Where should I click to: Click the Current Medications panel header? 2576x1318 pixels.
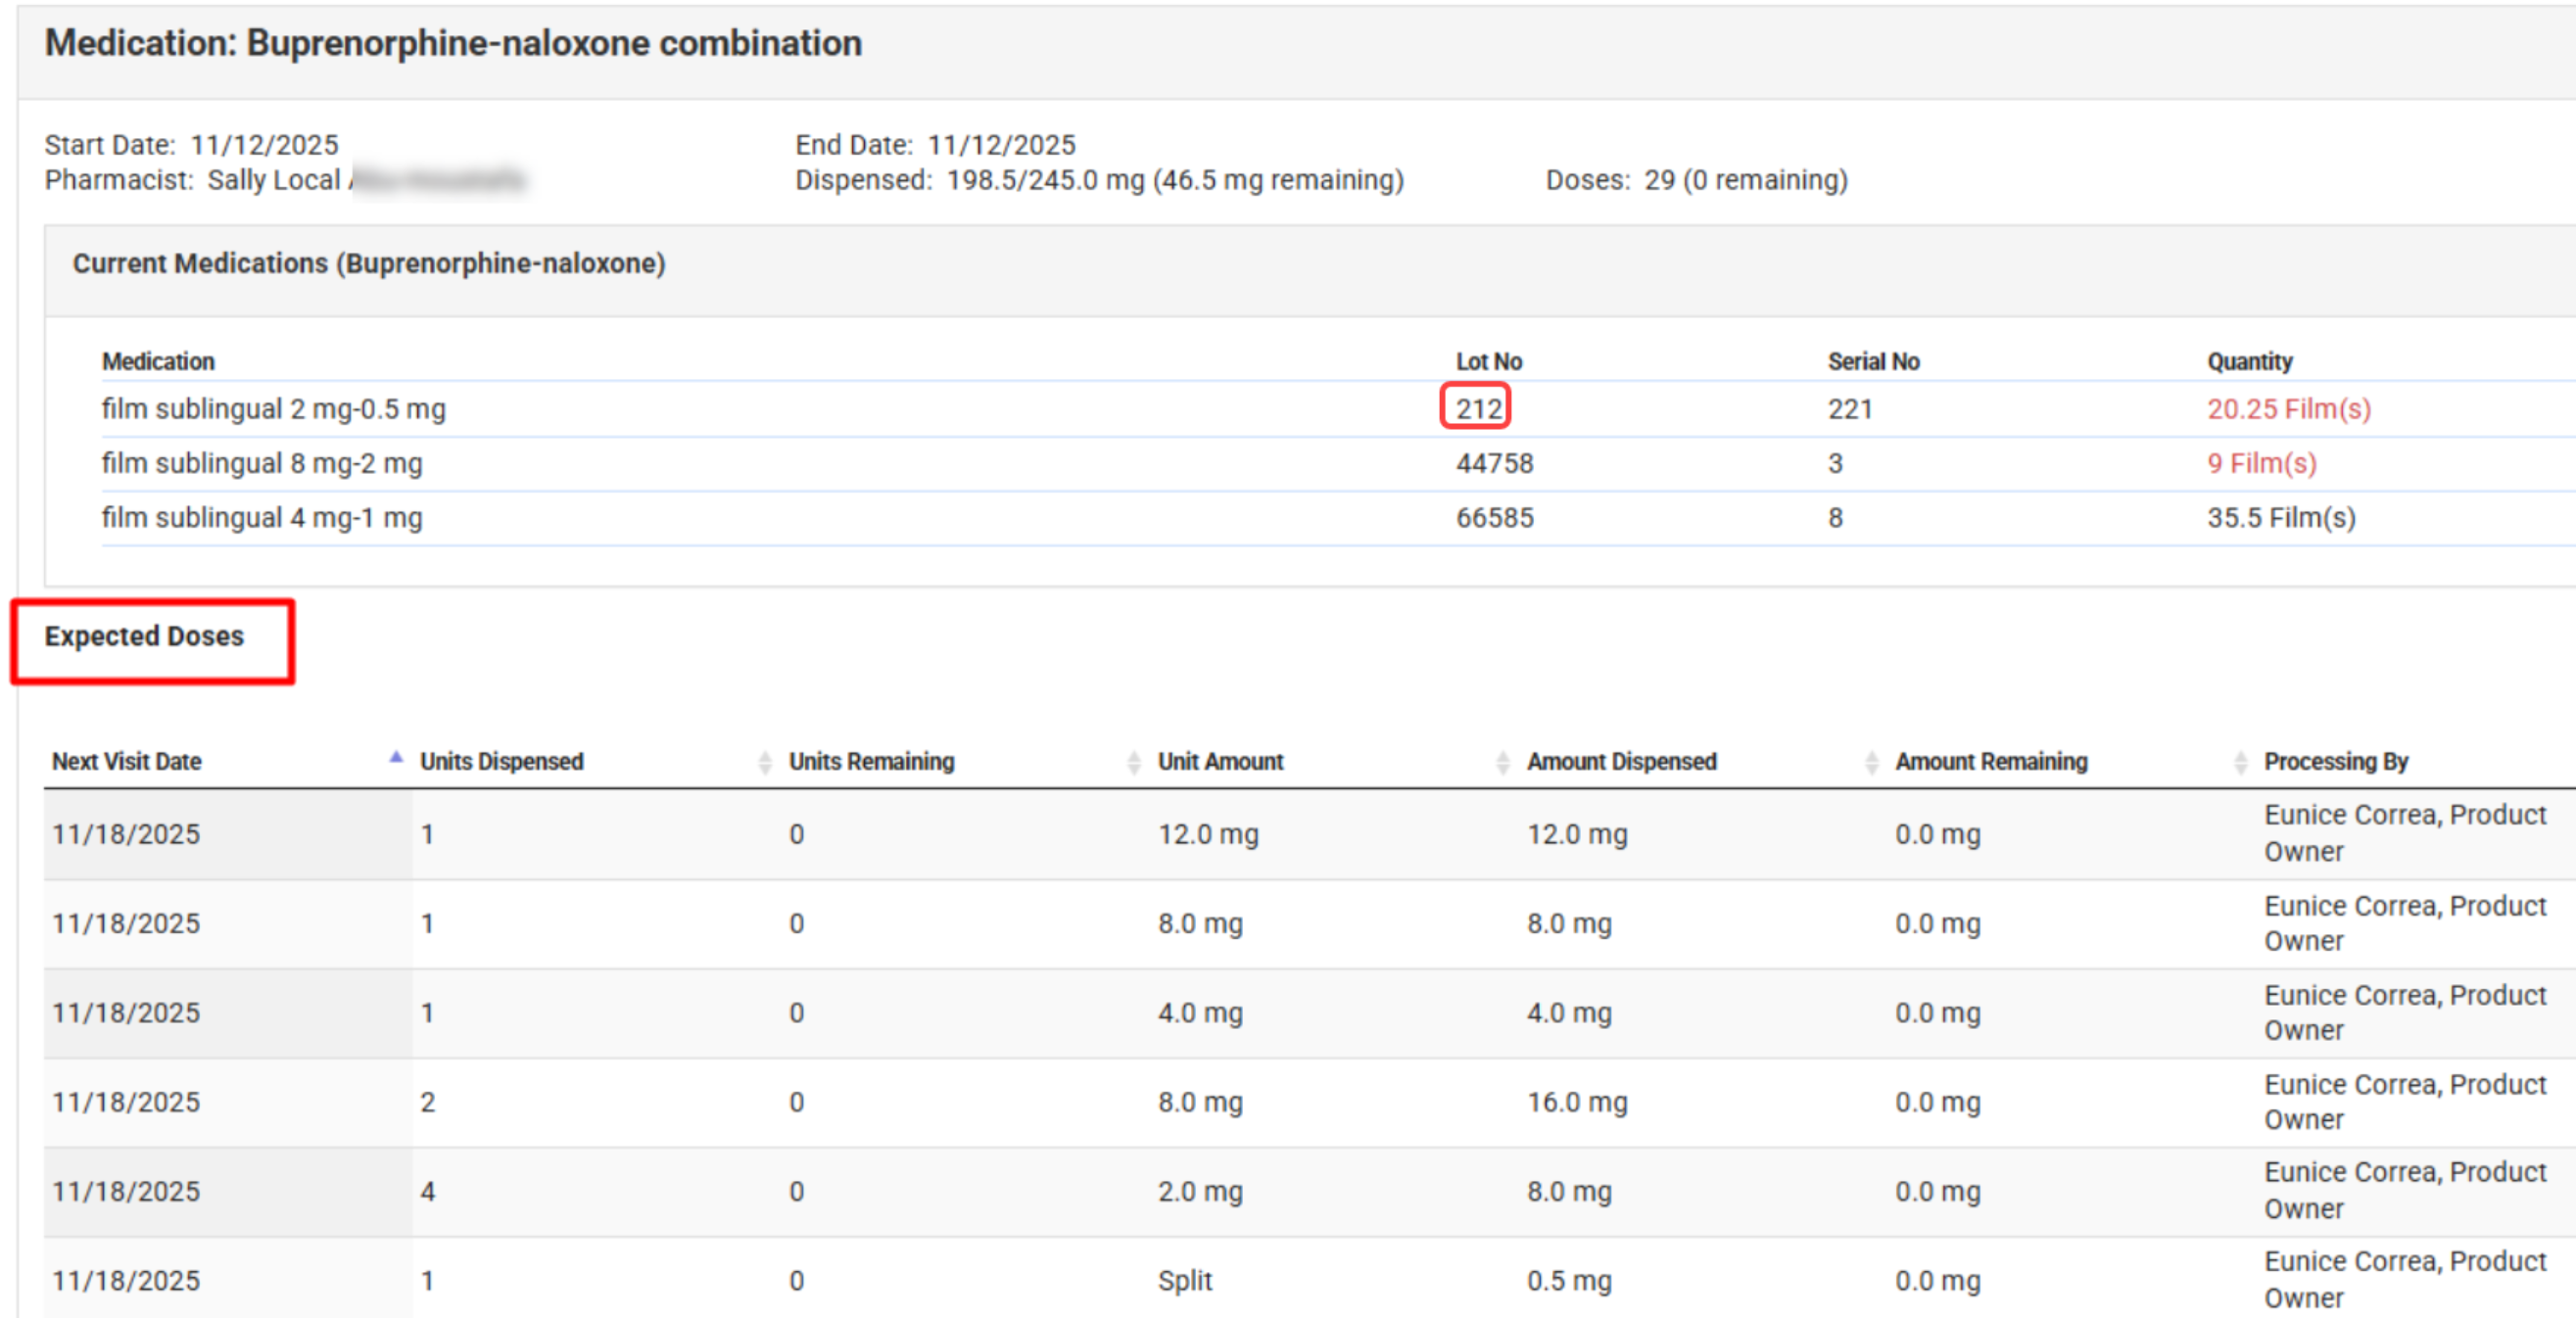pyautogui.click(x=369, y=263)
